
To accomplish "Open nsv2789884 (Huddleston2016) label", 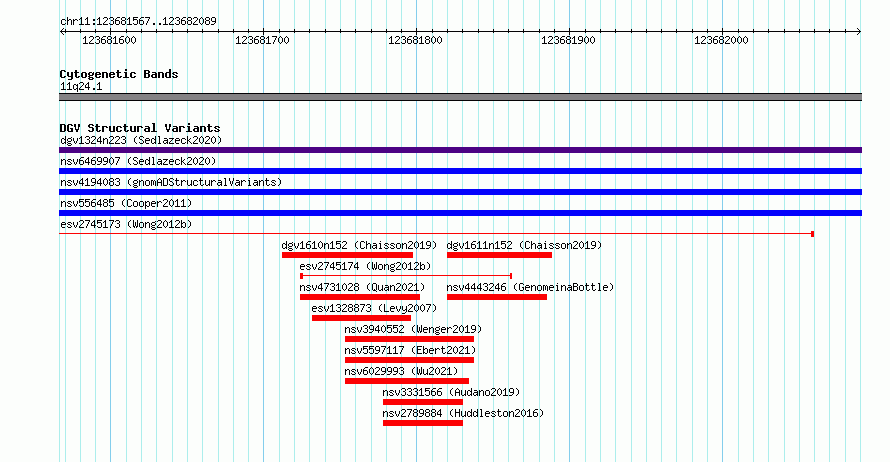I will (463, 413).
